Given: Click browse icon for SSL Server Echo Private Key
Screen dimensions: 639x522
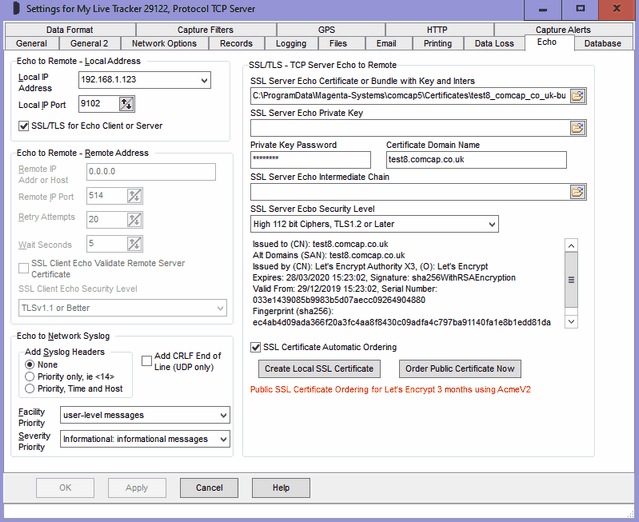Looking at the screenshot, I should [577, 128].
